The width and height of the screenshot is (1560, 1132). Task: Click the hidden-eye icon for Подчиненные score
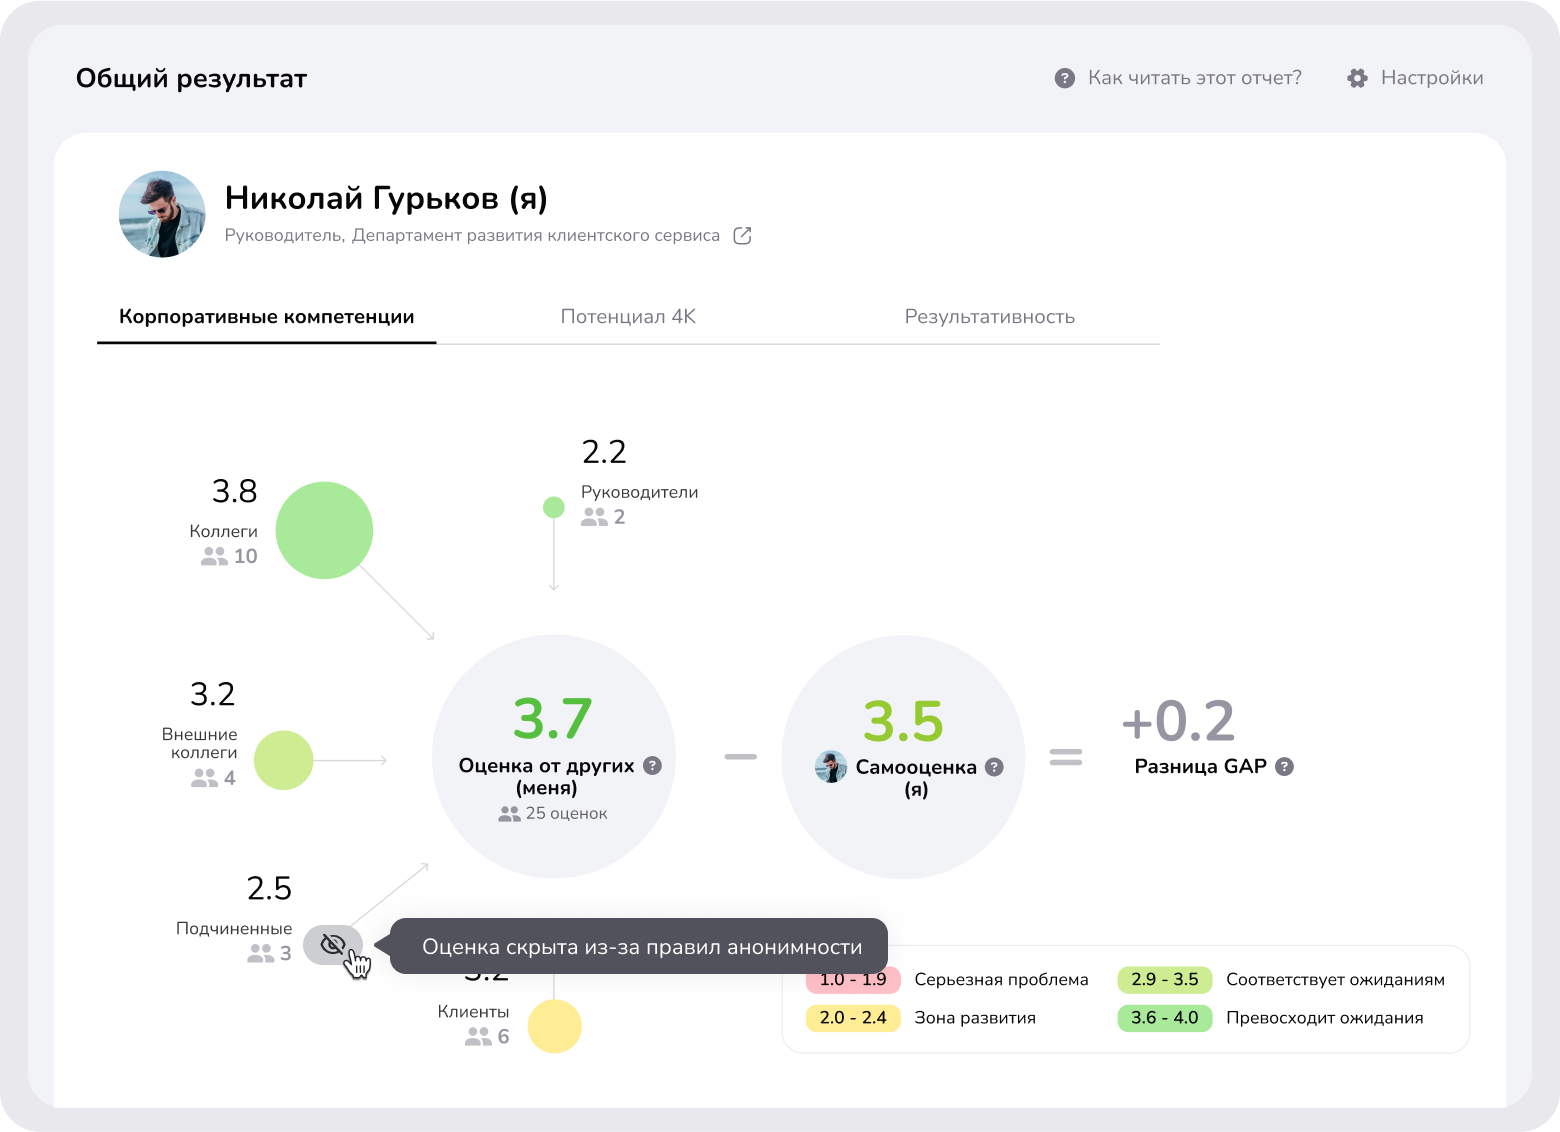332,944
